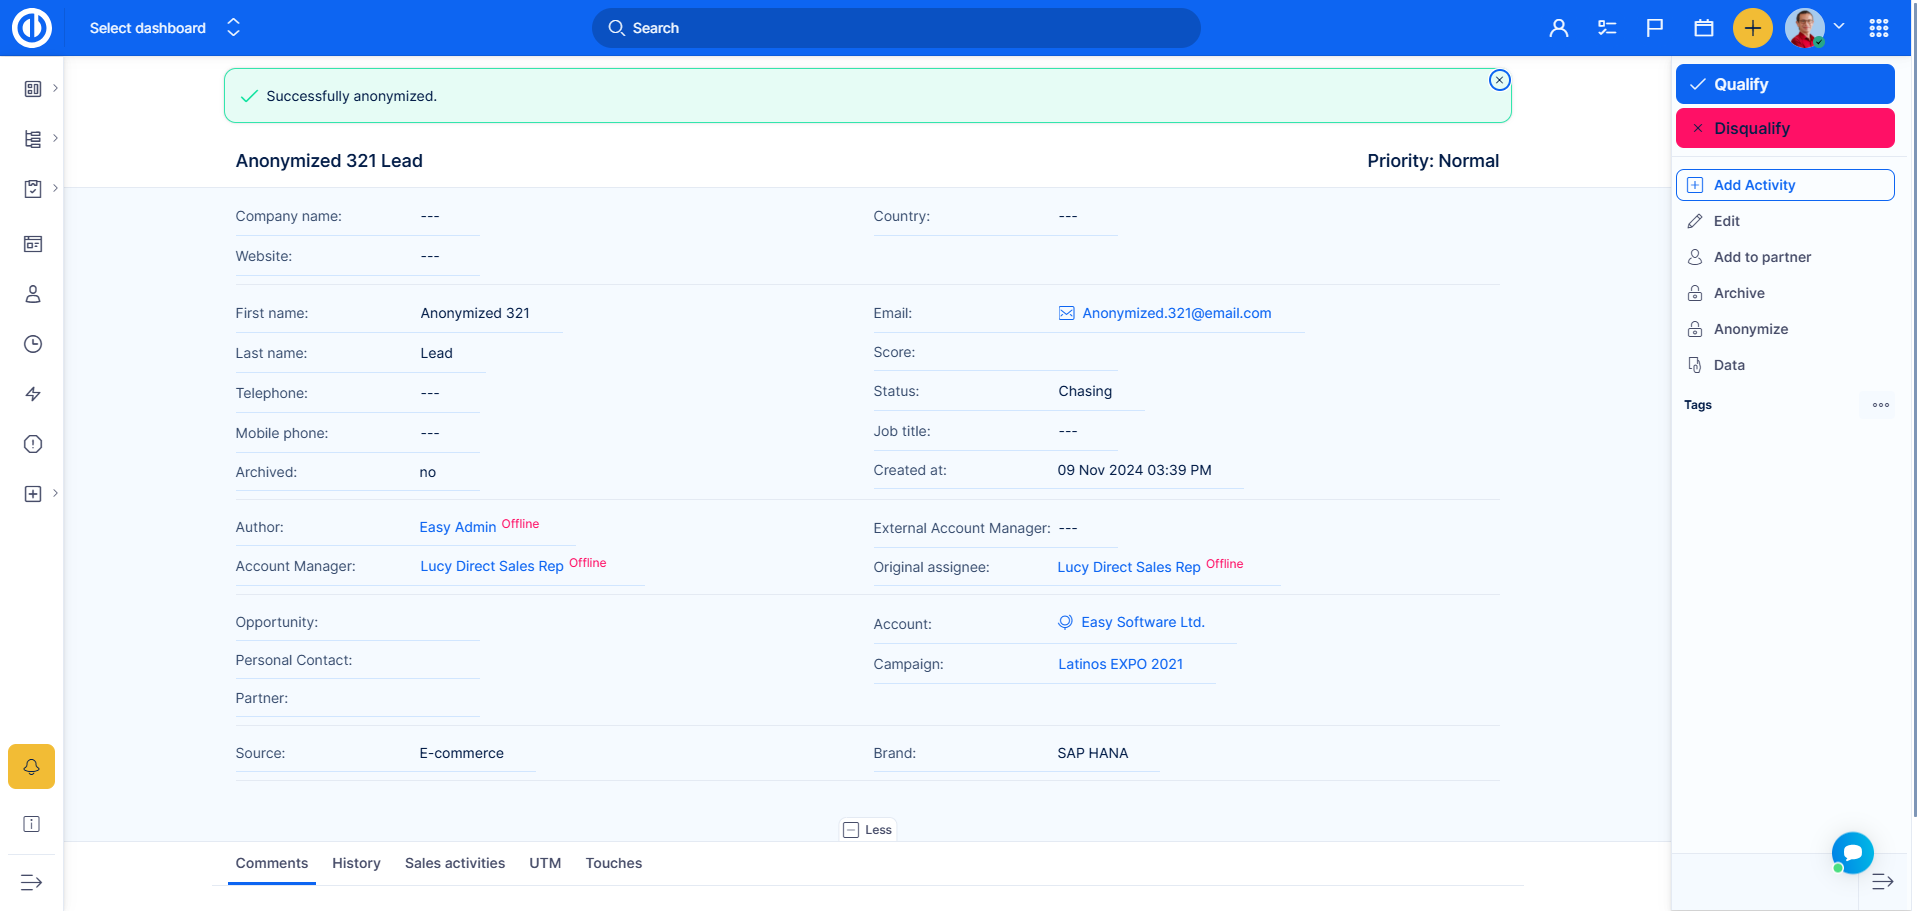Screen dimensions: 1920x911
Task: Click the flag icon in top bar
Action: pos(1655,28)
